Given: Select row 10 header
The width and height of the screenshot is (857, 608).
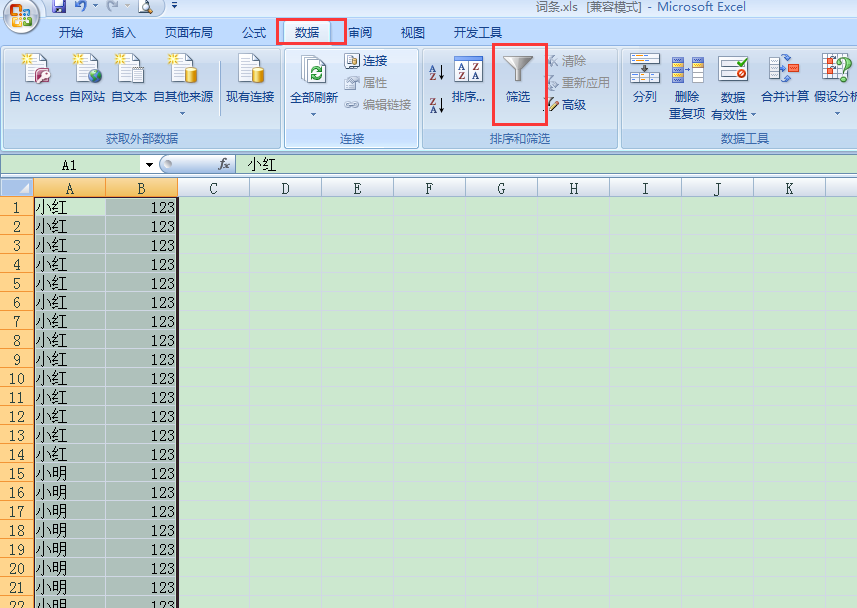Looking at the screenshot, I should click(x=17, y=378).
